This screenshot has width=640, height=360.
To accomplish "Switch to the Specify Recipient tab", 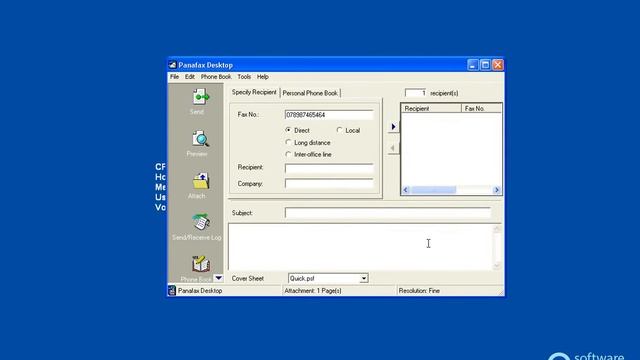I will click(x=254, y=92).
